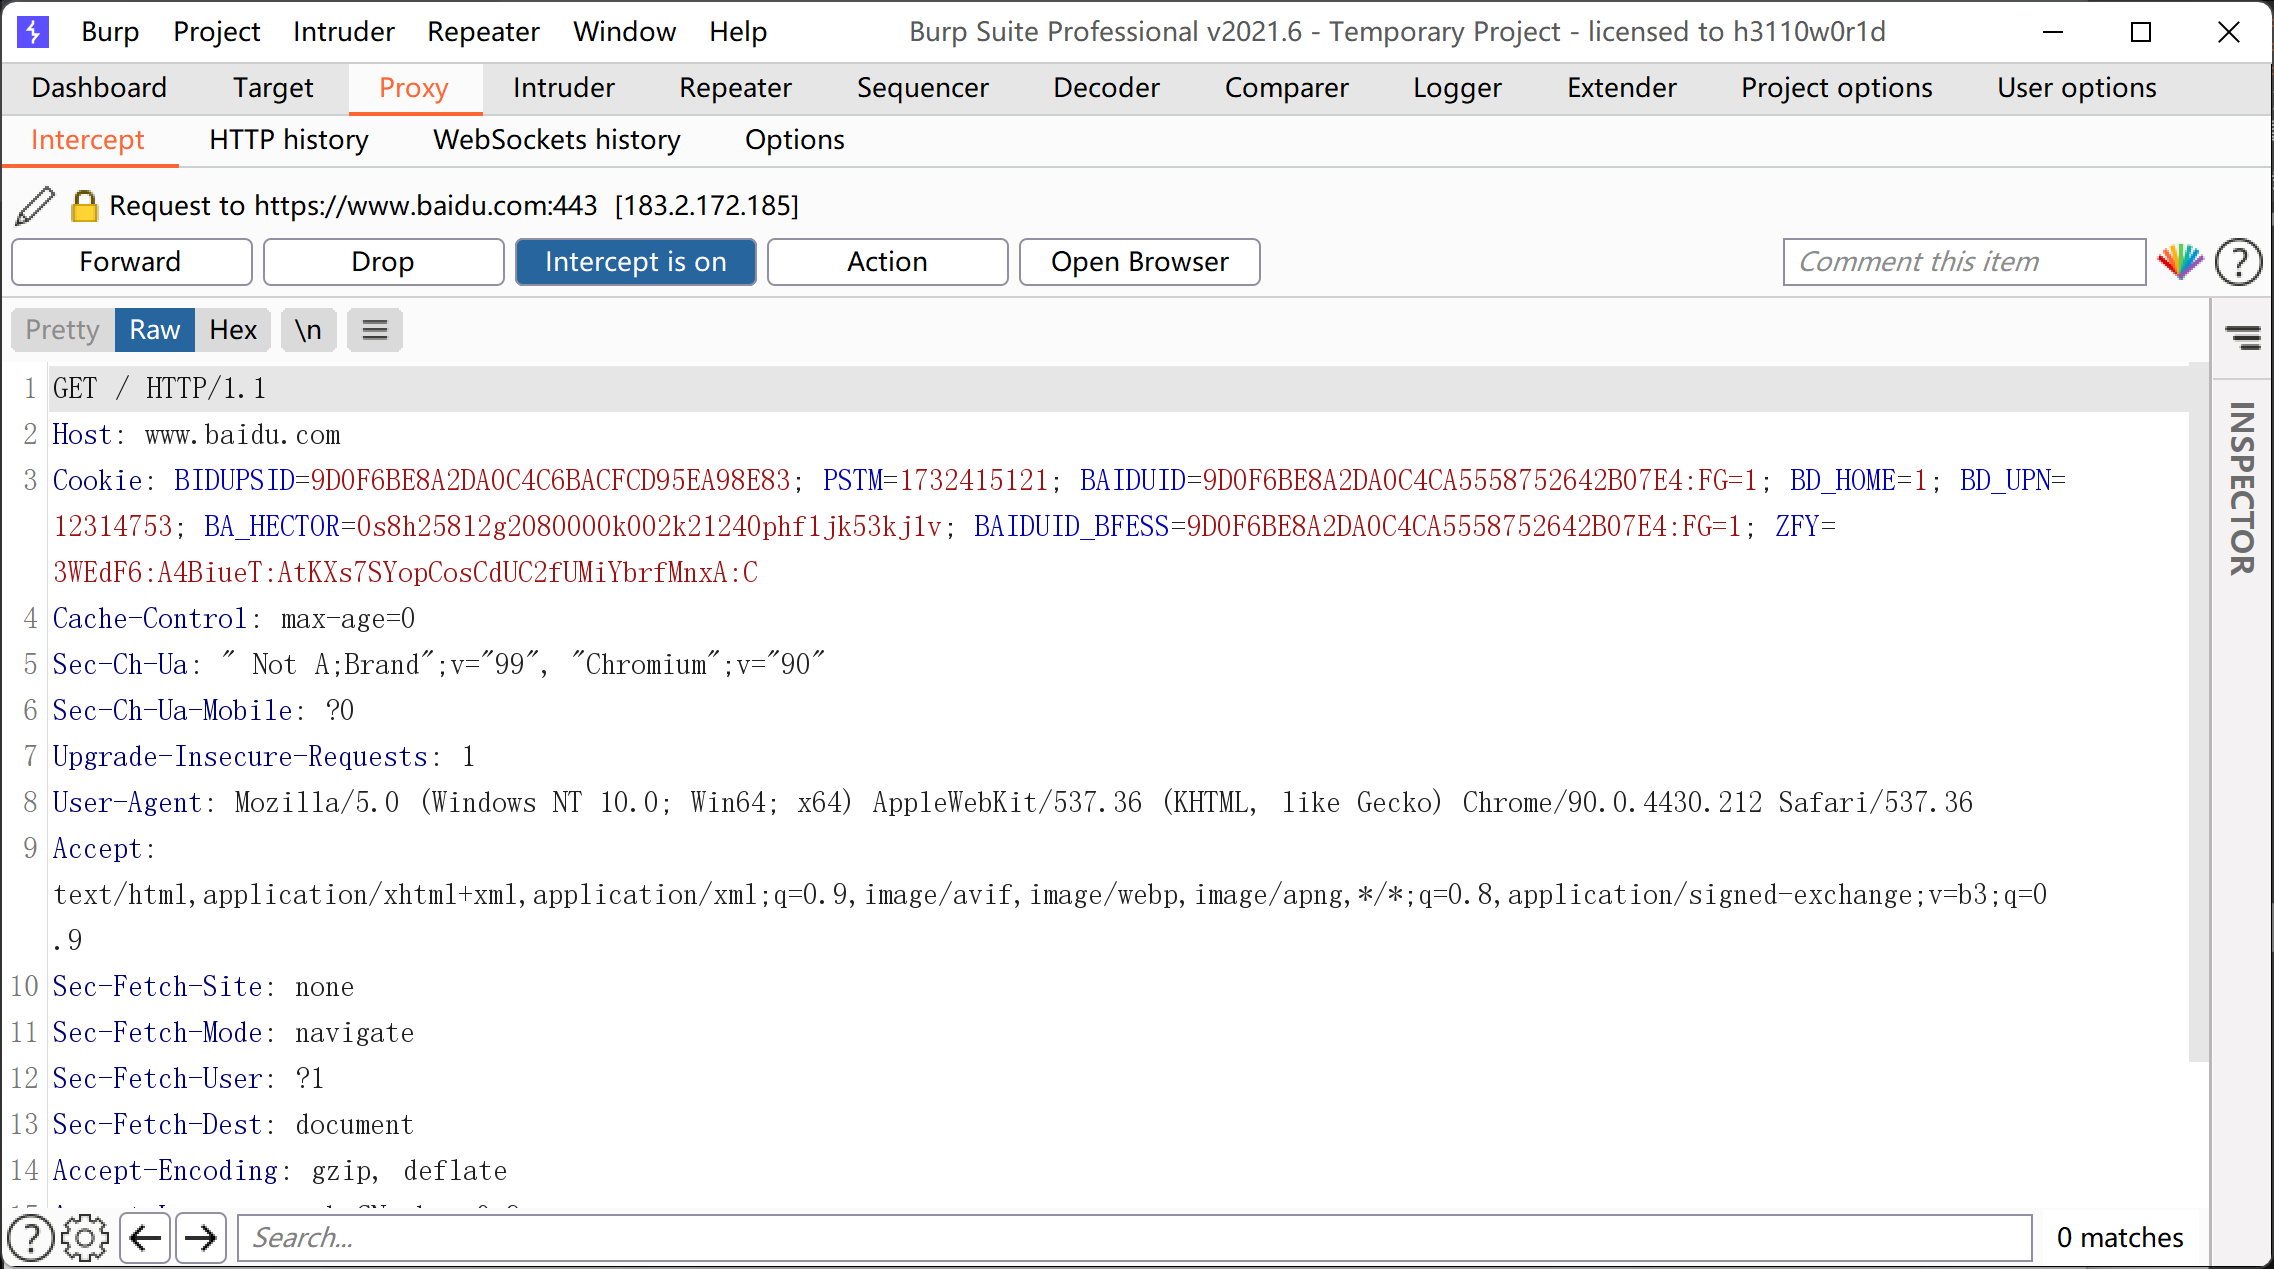Select the Intercept sub-tab
2274x1269 pixels.
[88, 140]
